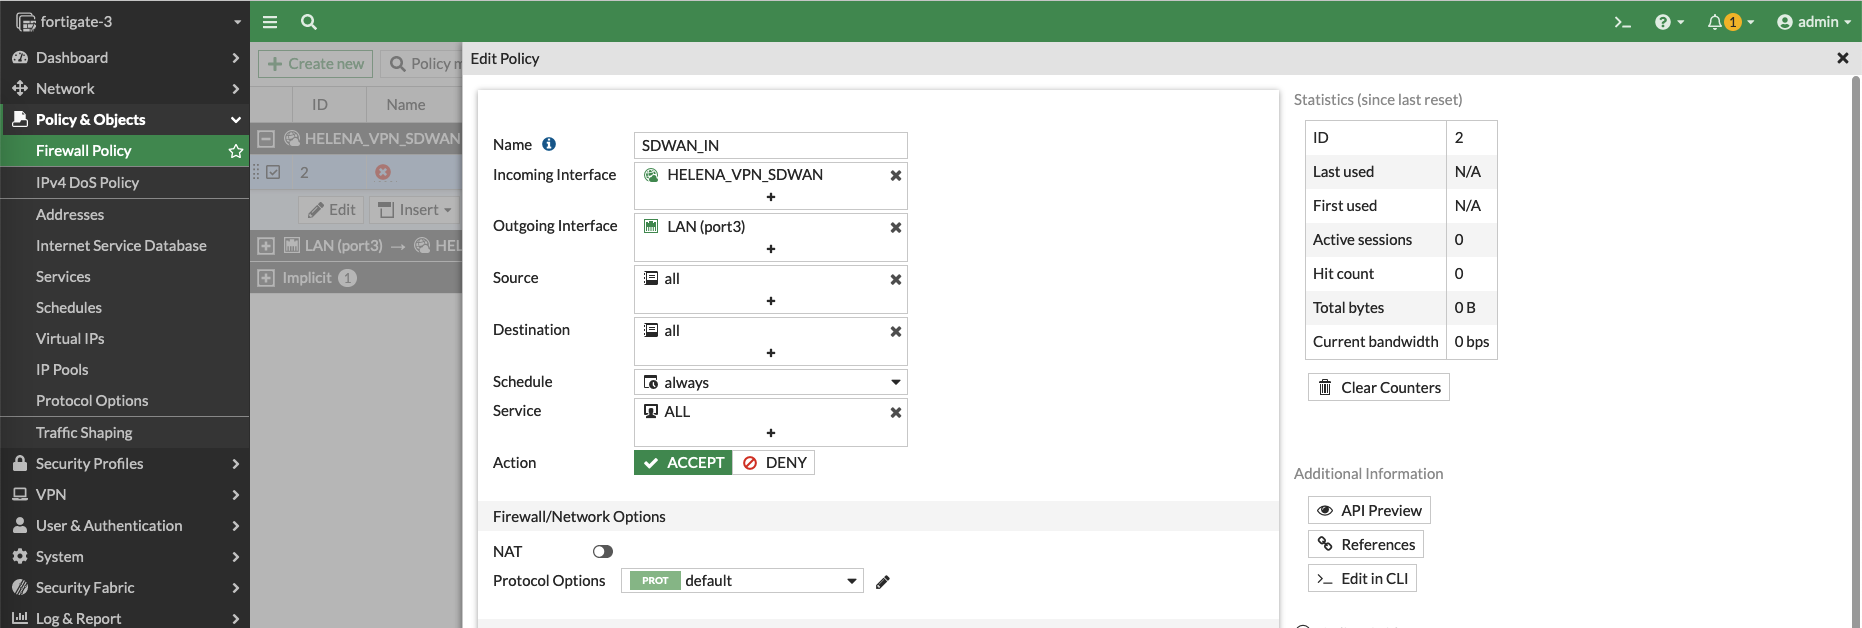Click the pencil icon beside Protocol Options
Screen dimensions: 1862x628
coord(882,582)
